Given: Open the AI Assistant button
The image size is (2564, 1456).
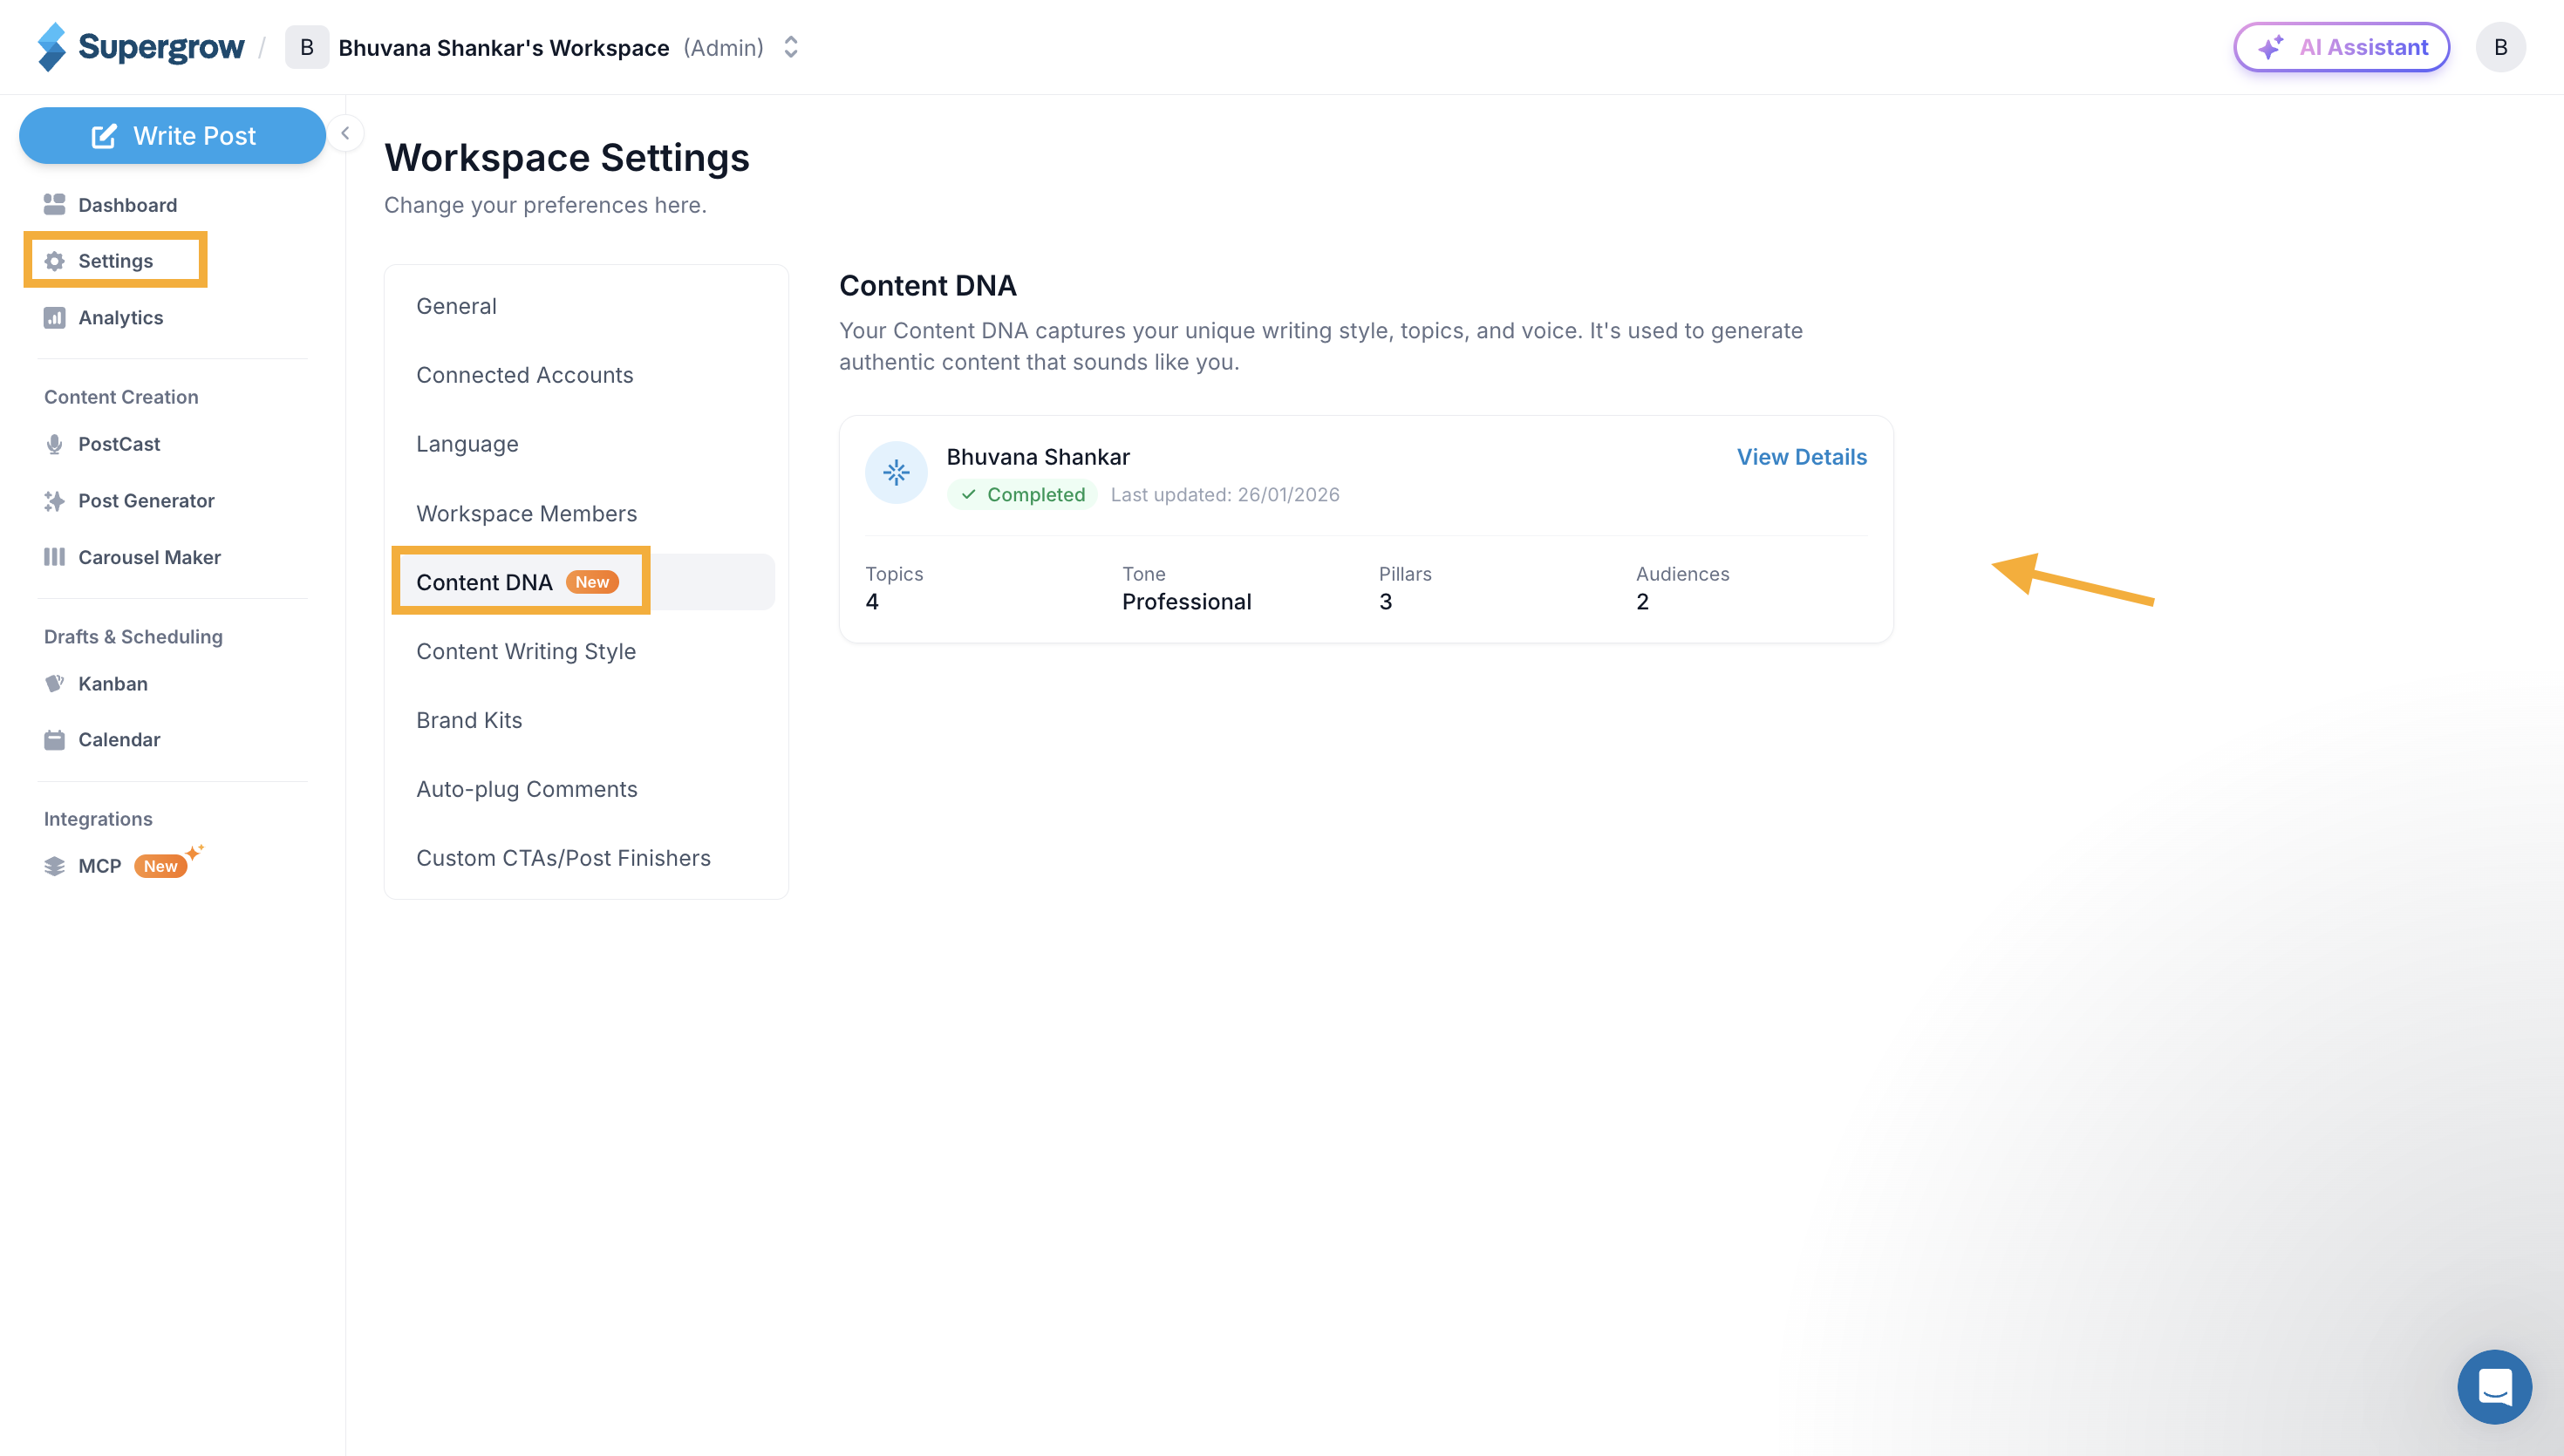Looking at the screenshot, I should [2341, 47].
